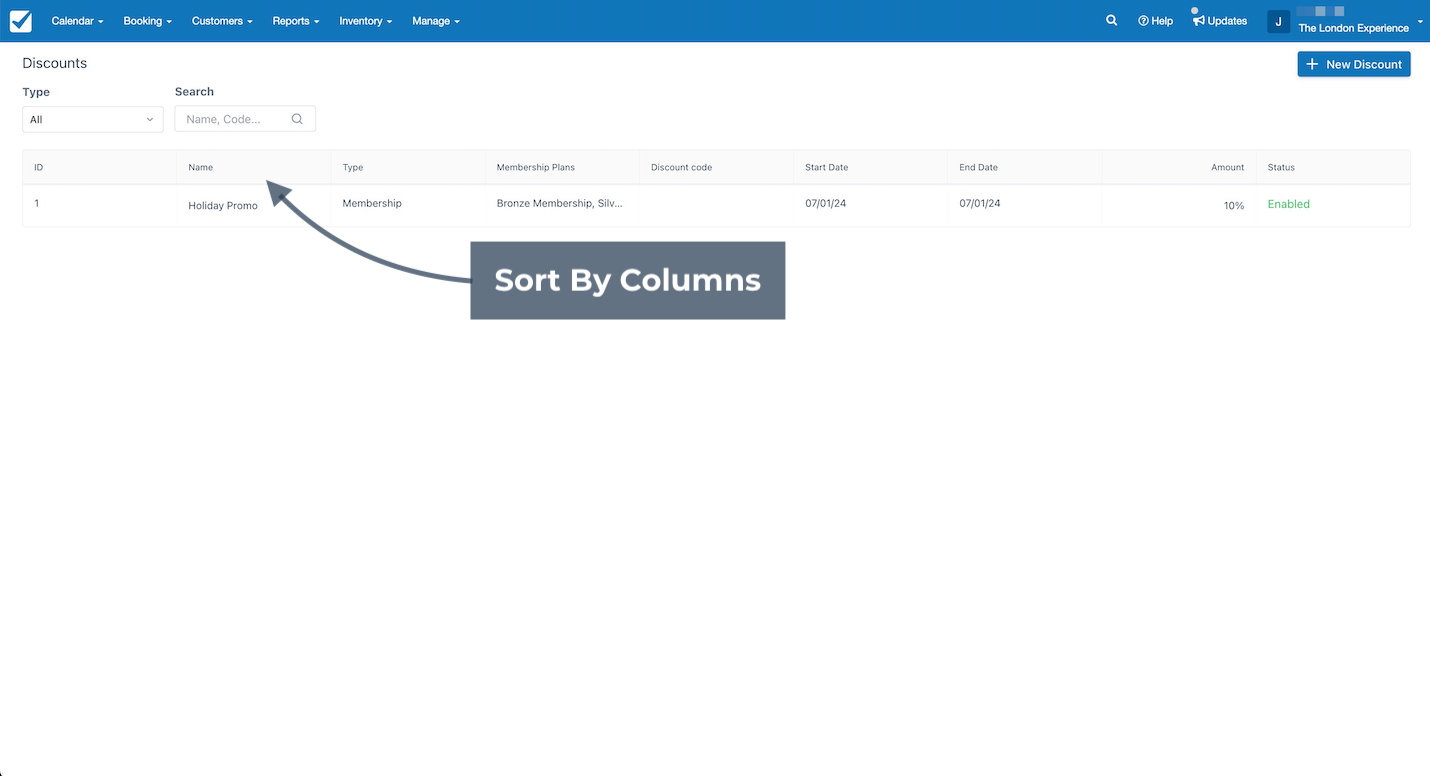Viewport: 1430px width, 776px height.
Task: View the Updates announcements
Action: tap(1220, 21)
